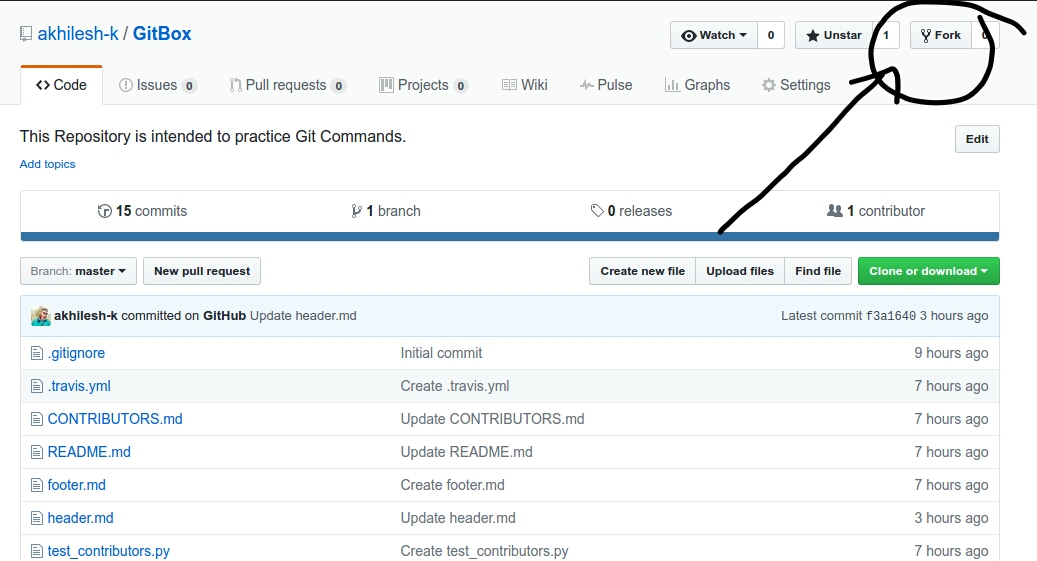Open akhilesh-k in latest commit line
Screen dimensions: 1037x561
coord(86,316)
